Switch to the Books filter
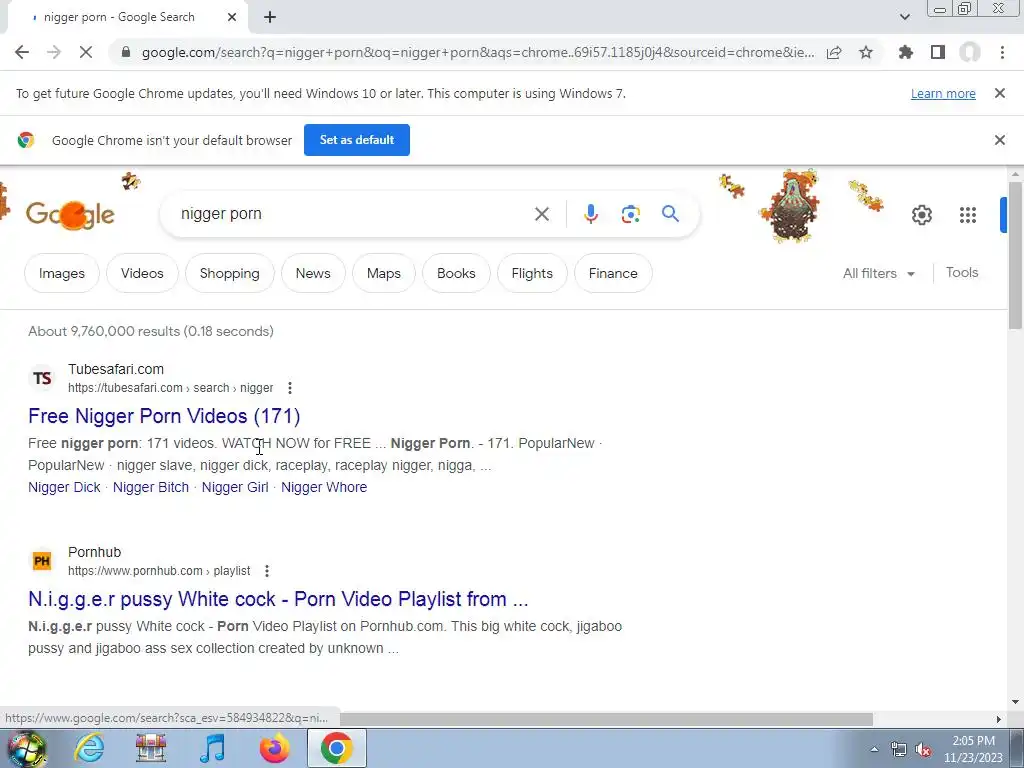This screenshot has height=768, width=1024. [x=456, y=273]
